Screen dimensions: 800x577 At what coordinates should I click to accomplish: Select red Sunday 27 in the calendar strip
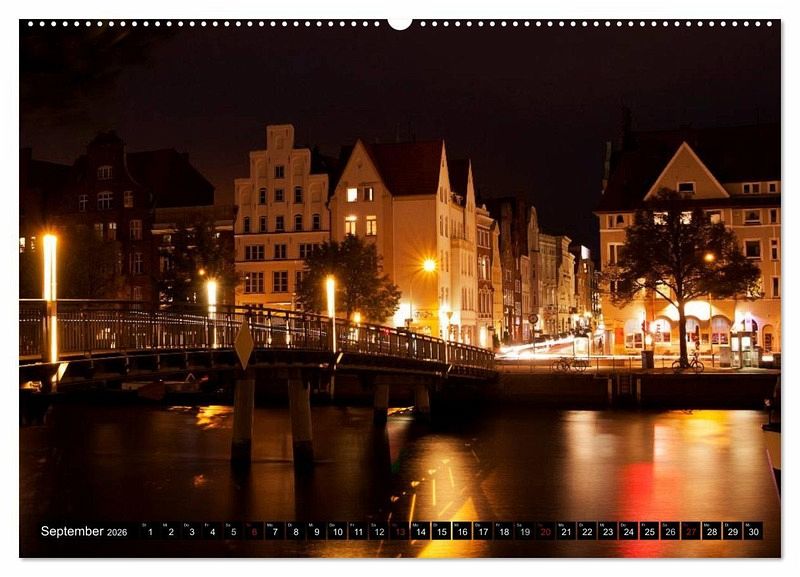tap(691, 531)
